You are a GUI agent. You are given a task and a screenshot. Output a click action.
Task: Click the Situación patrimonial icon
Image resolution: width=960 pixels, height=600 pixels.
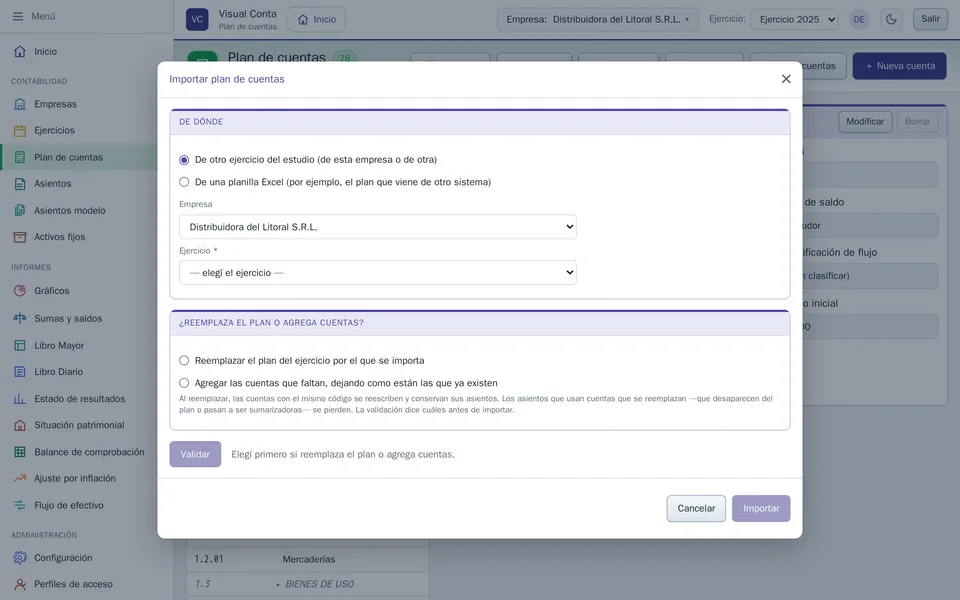point(20,425)
